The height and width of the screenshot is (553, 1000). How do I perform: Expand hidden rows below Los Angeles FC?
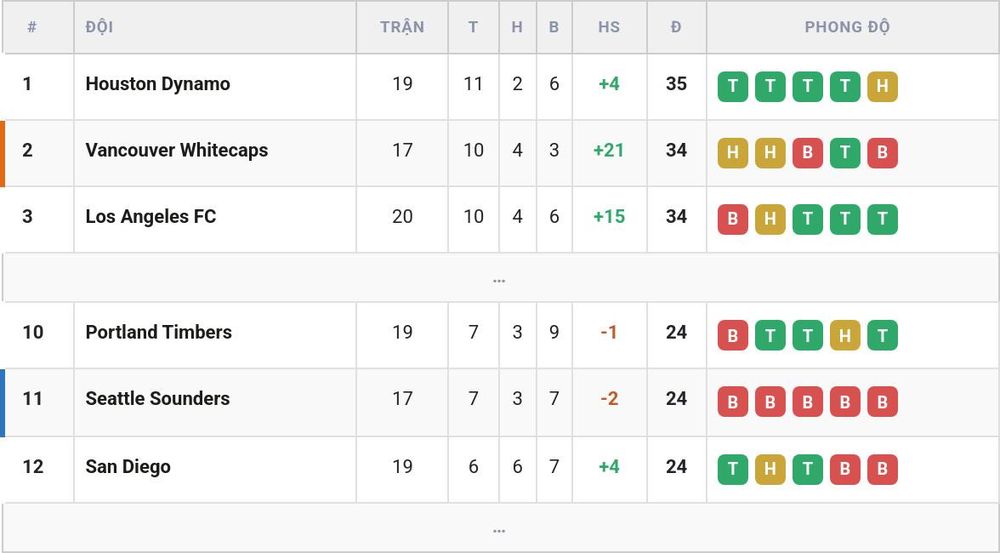click(x=499, y=278)
